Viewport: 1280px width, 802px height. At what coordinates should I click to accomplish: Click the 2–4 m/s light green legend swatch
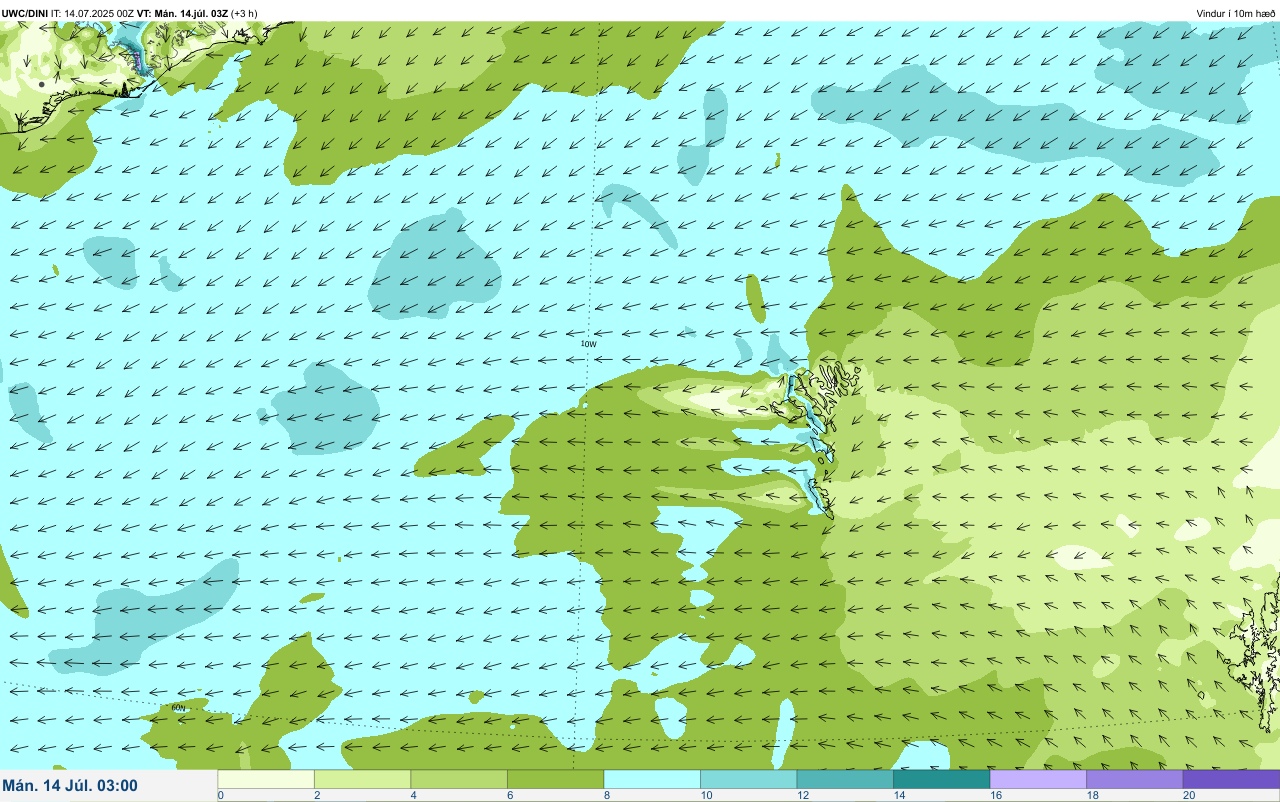362,779
